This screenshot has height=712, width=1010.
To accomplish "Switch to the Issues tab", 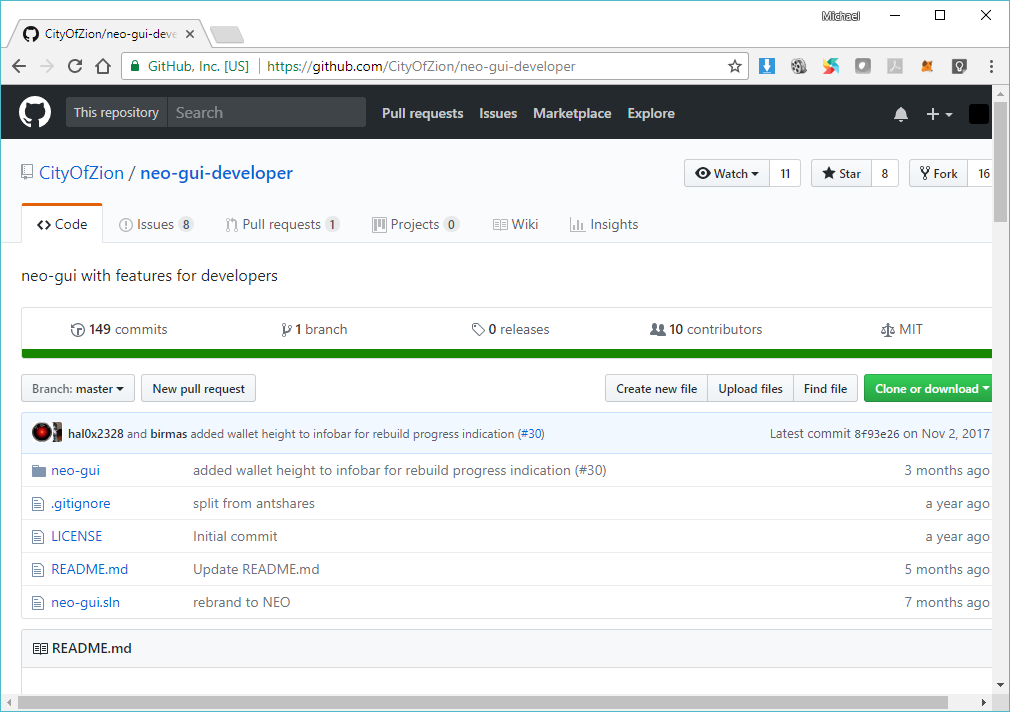I will tap(155, 224).
